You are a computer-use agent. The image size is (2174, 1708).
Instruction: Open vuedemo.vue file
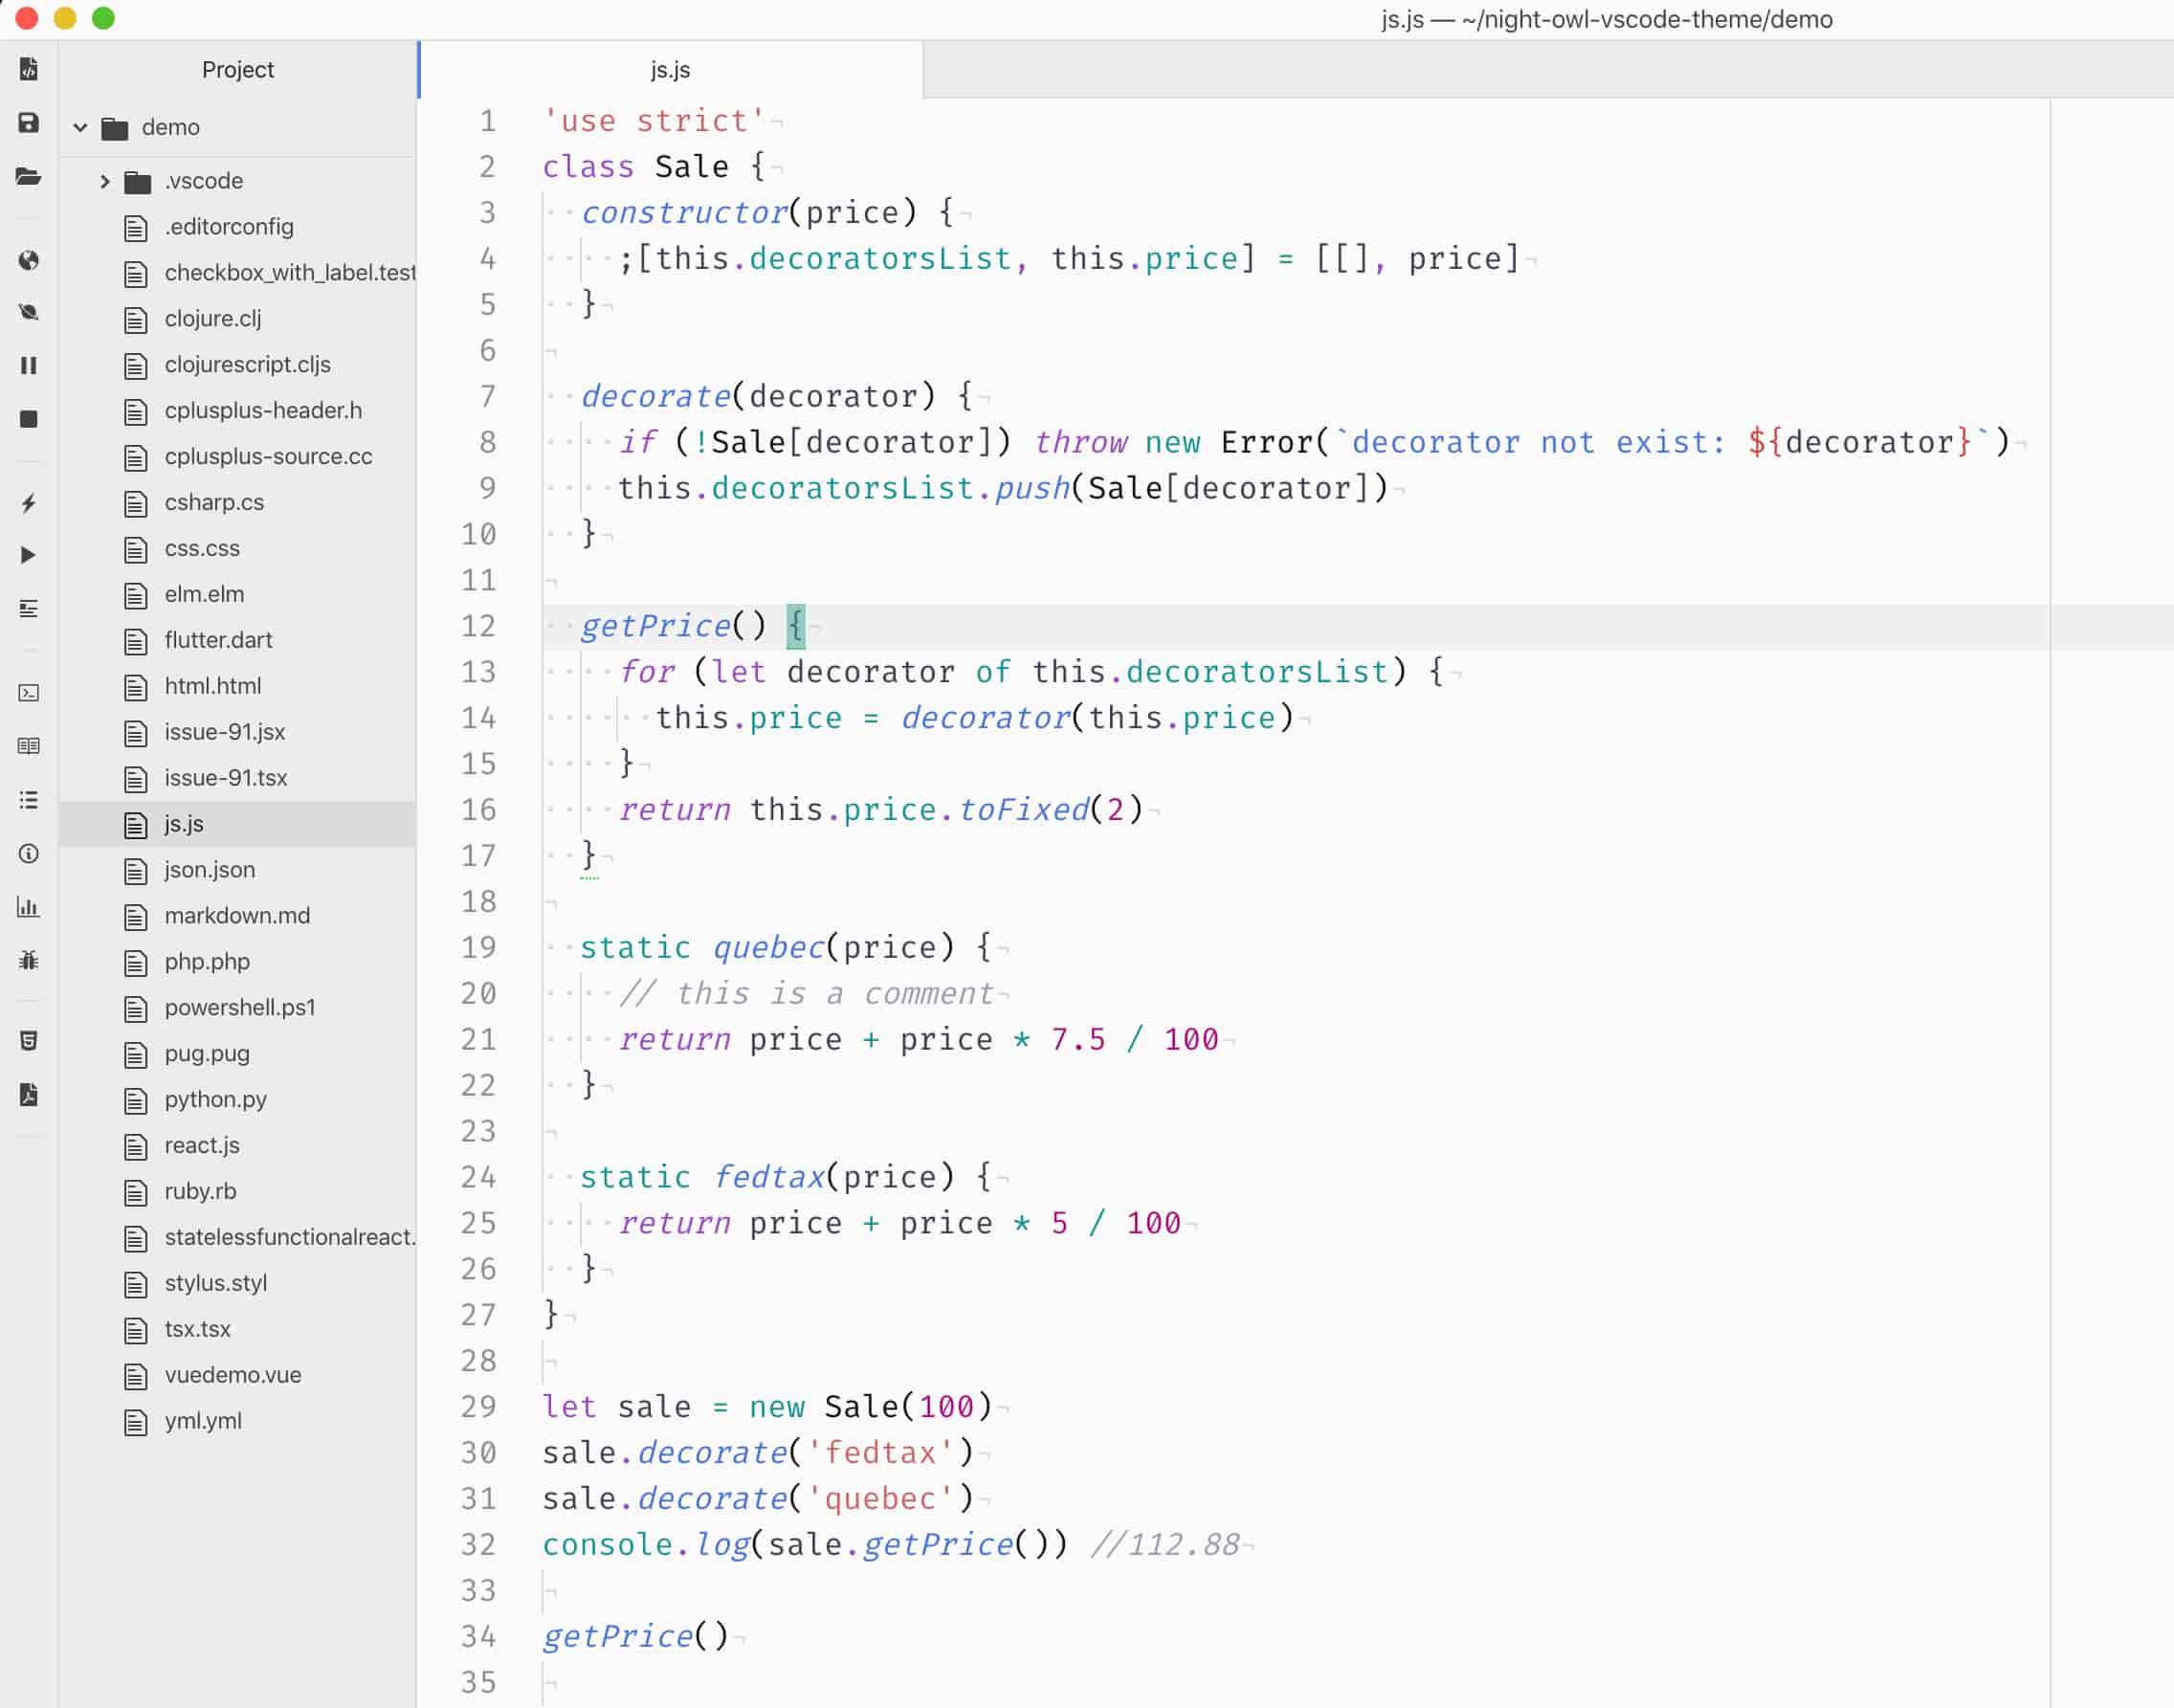click(237, 1377)
